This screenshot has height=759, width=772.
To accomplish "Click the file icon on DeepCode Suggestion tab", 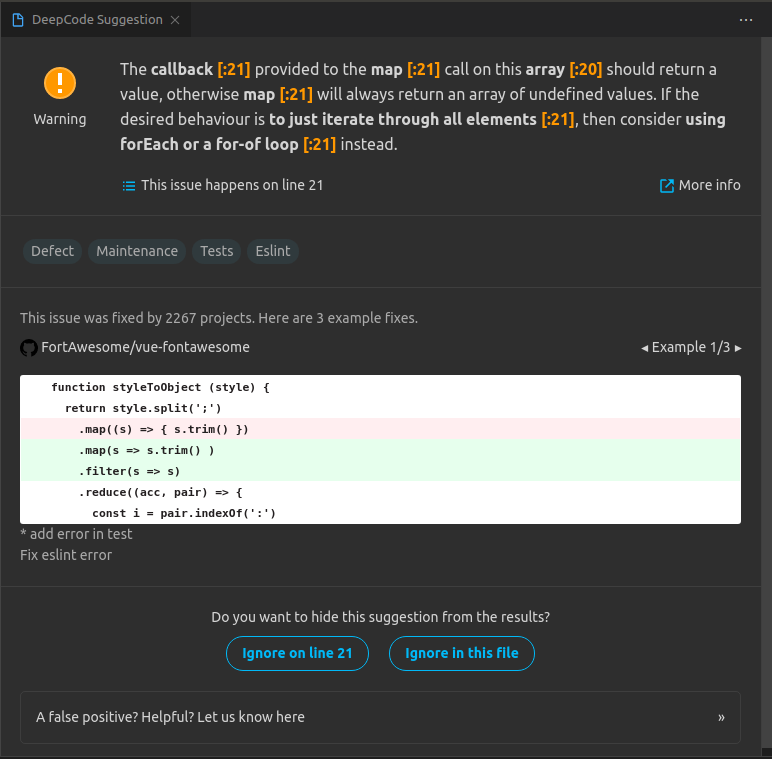I will tap(18, 20).
